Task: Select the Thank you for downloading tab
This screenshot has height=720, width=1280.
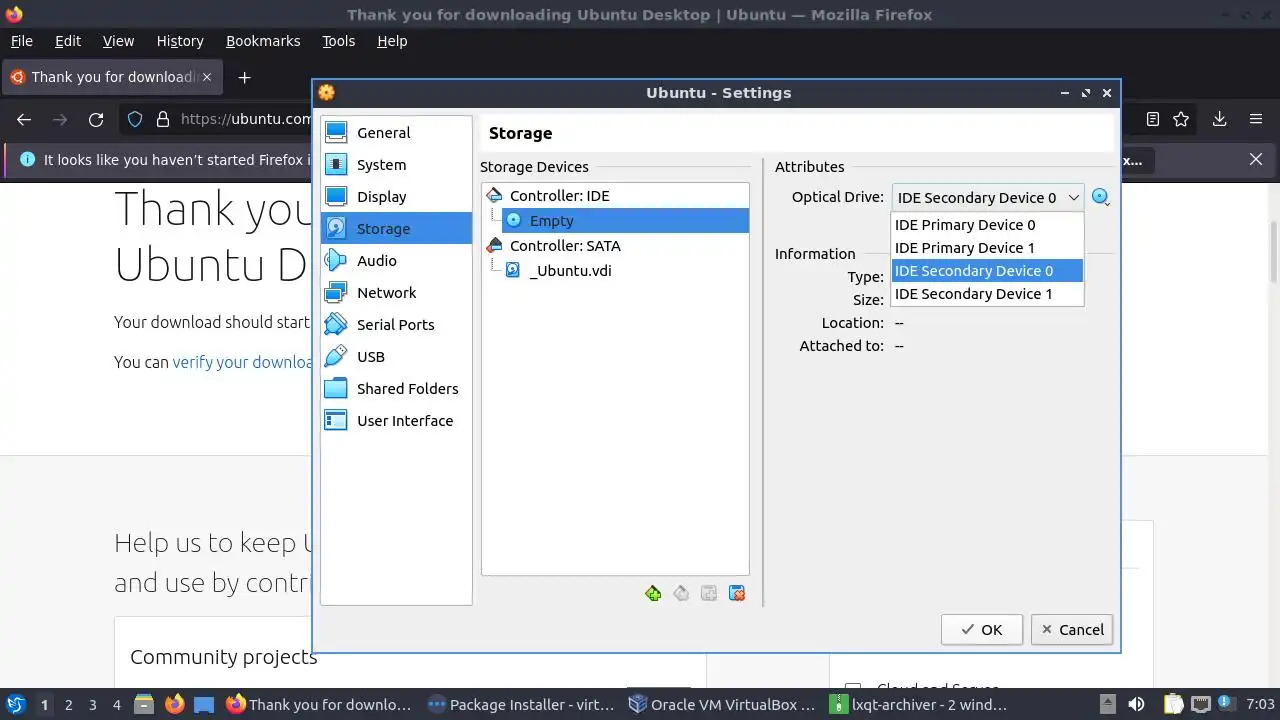Action: pyautogui.click(x=112, y=77)
